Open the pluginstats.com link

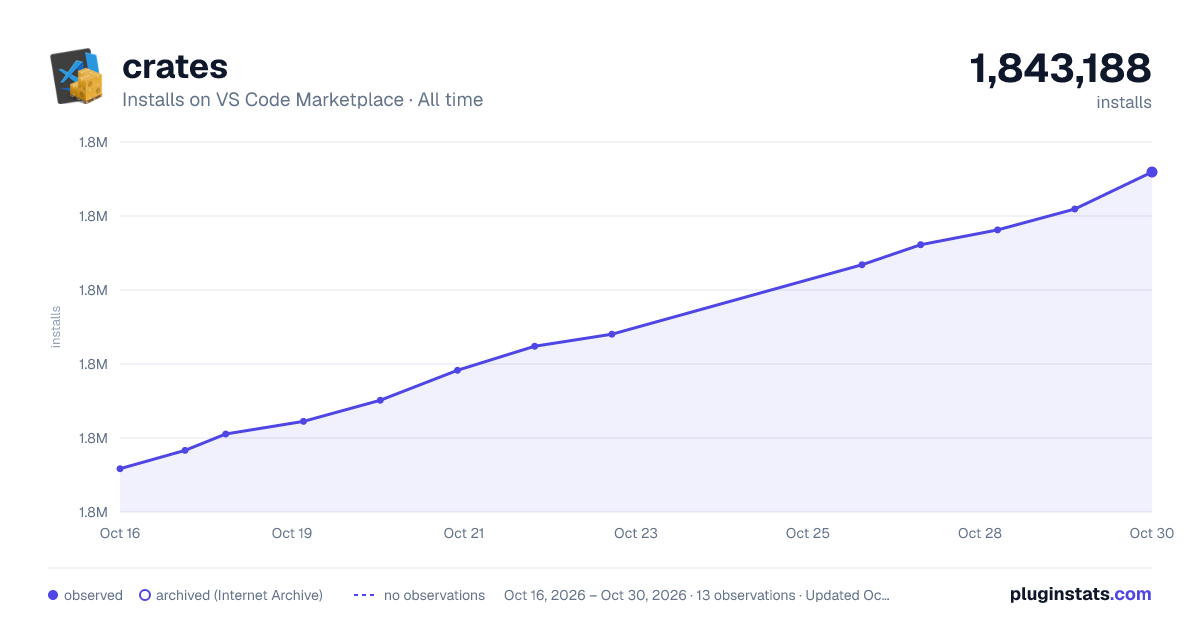1081,594
